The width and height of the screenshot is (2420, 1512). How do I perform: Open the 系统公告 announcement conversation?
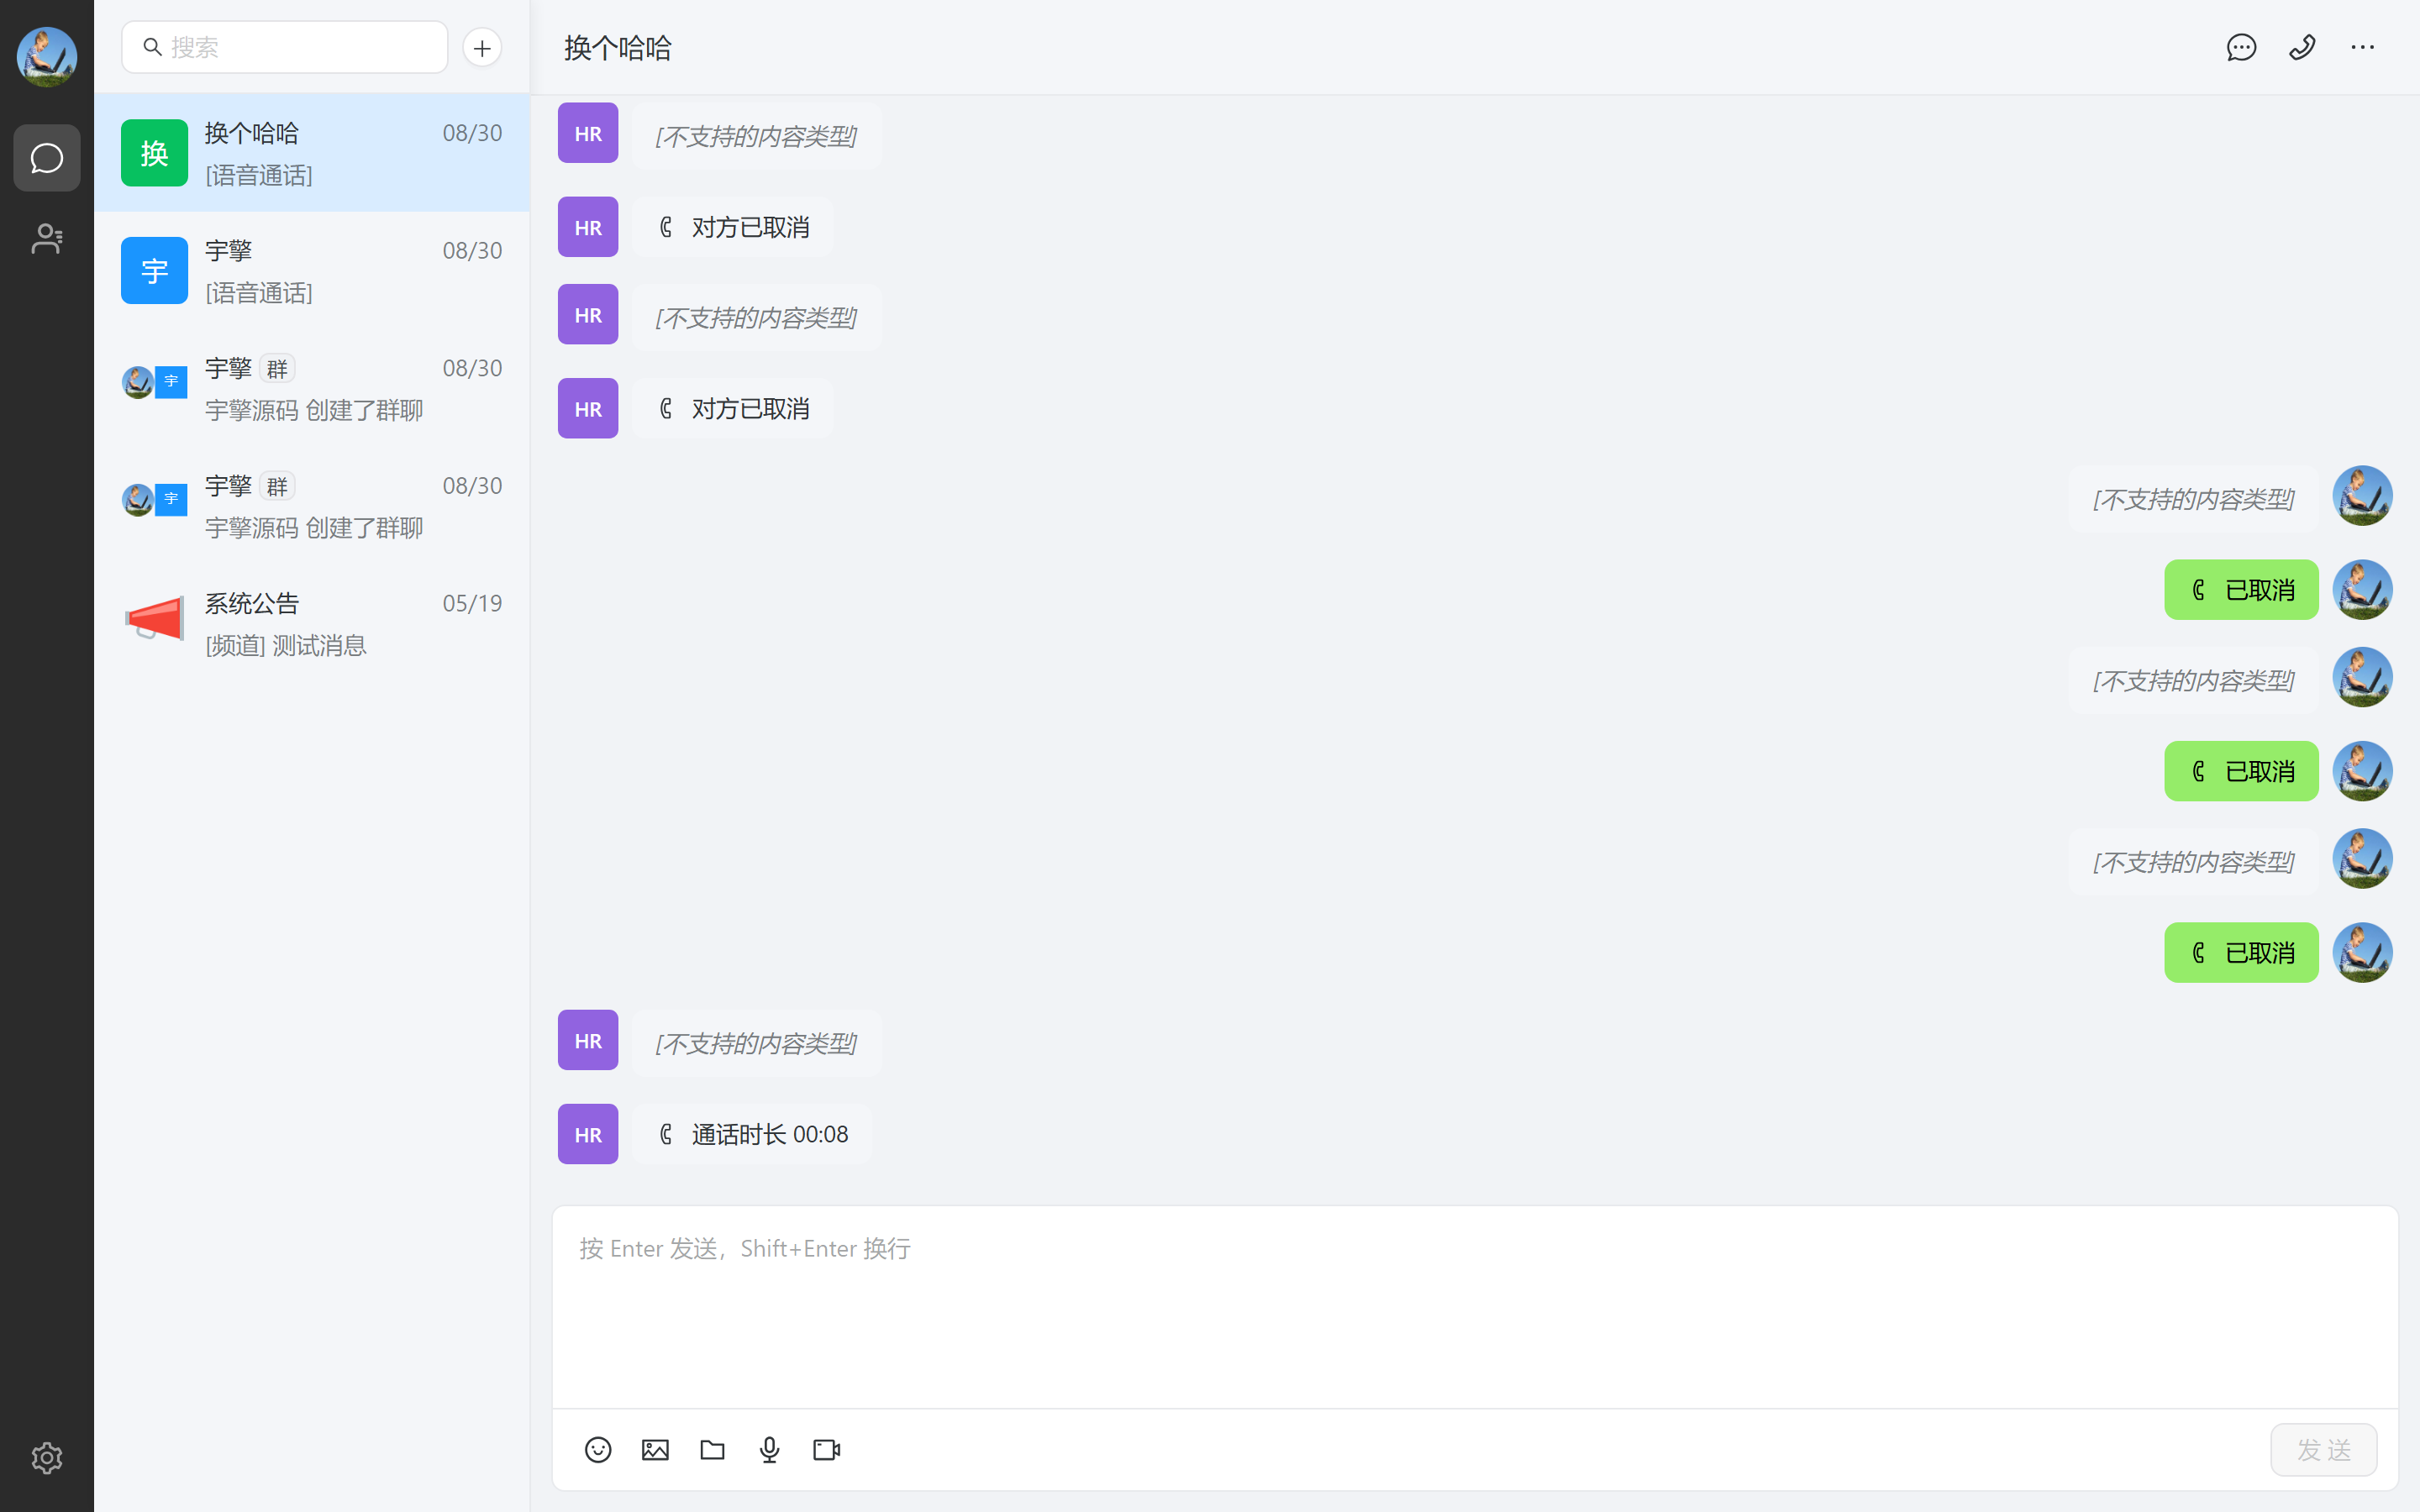(312, 623)
